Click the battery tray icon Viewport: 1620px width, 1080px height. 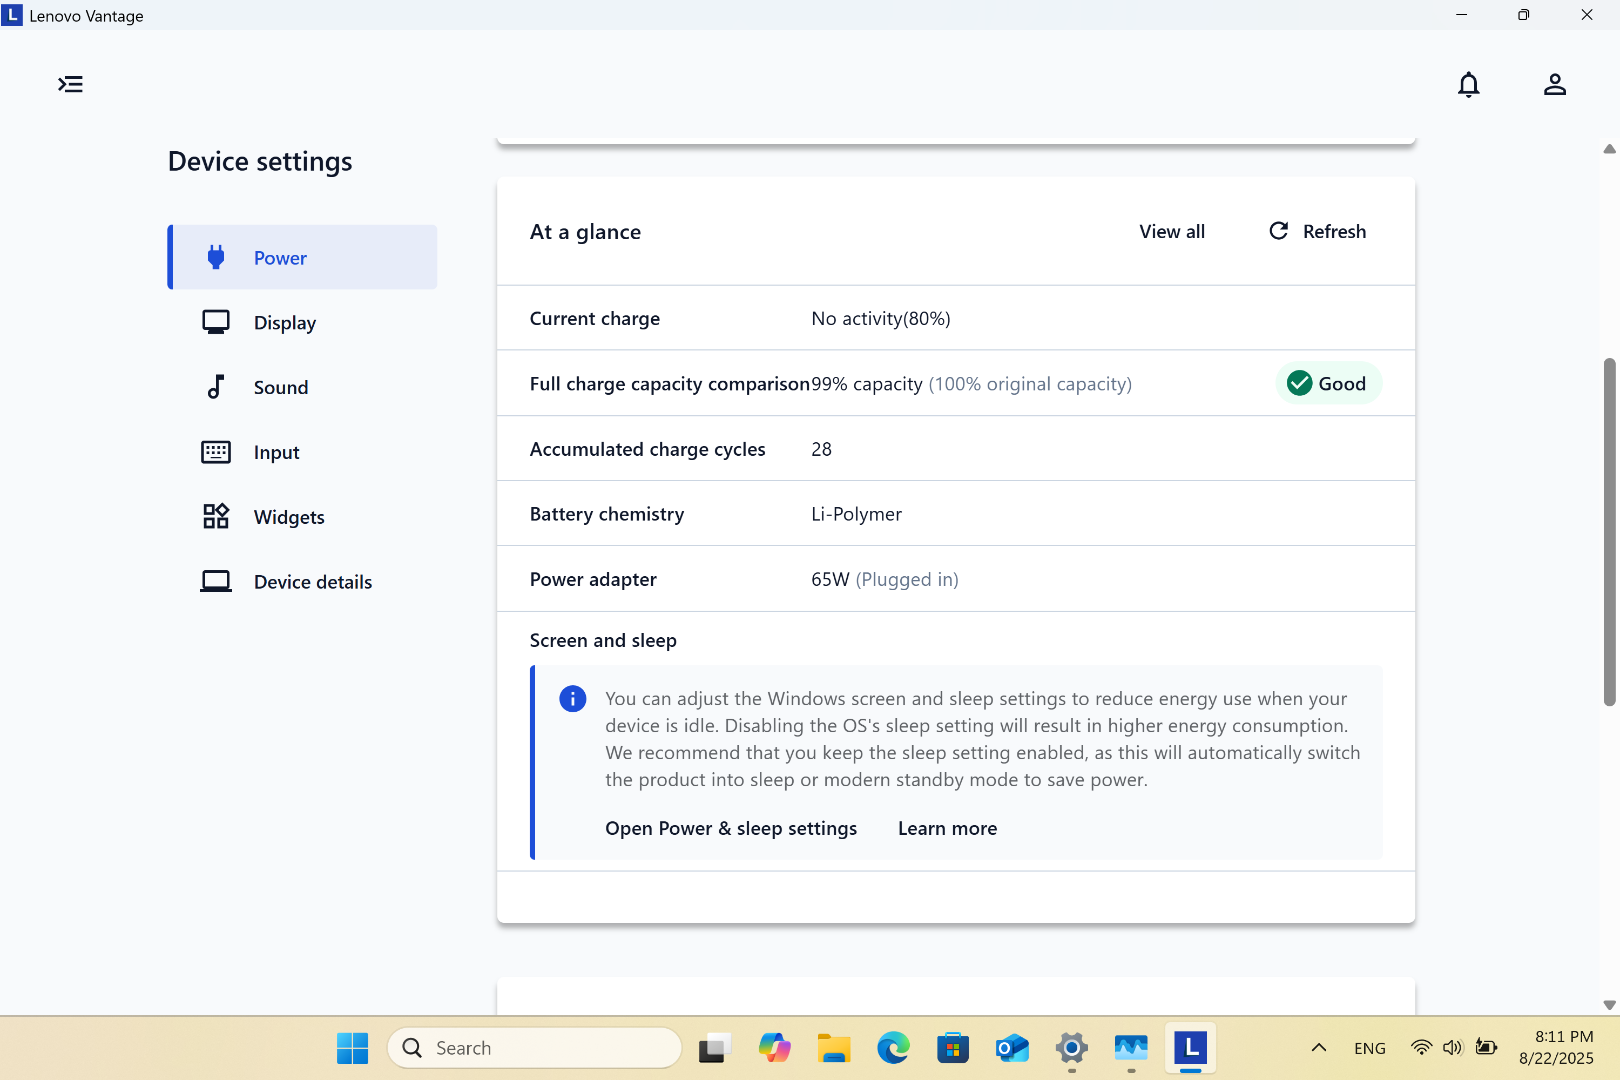pyautogui.click(x=1487, y=1048)
